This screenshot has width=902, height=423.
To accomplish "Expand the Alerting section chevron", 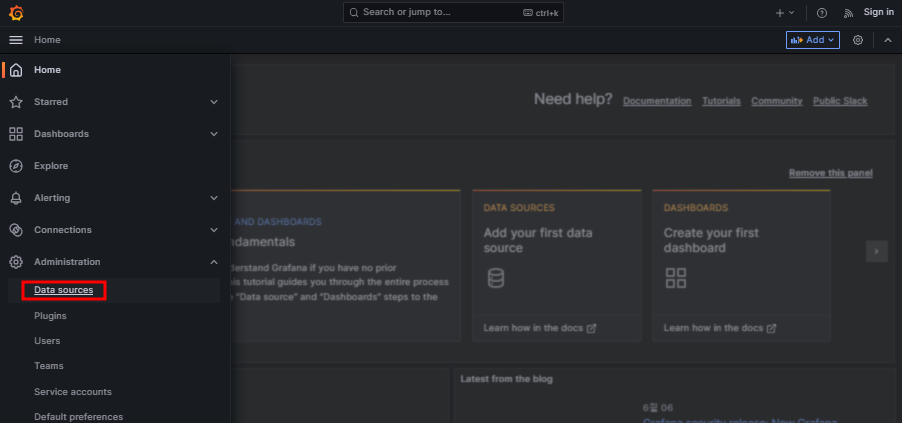I will coord(214,198).
